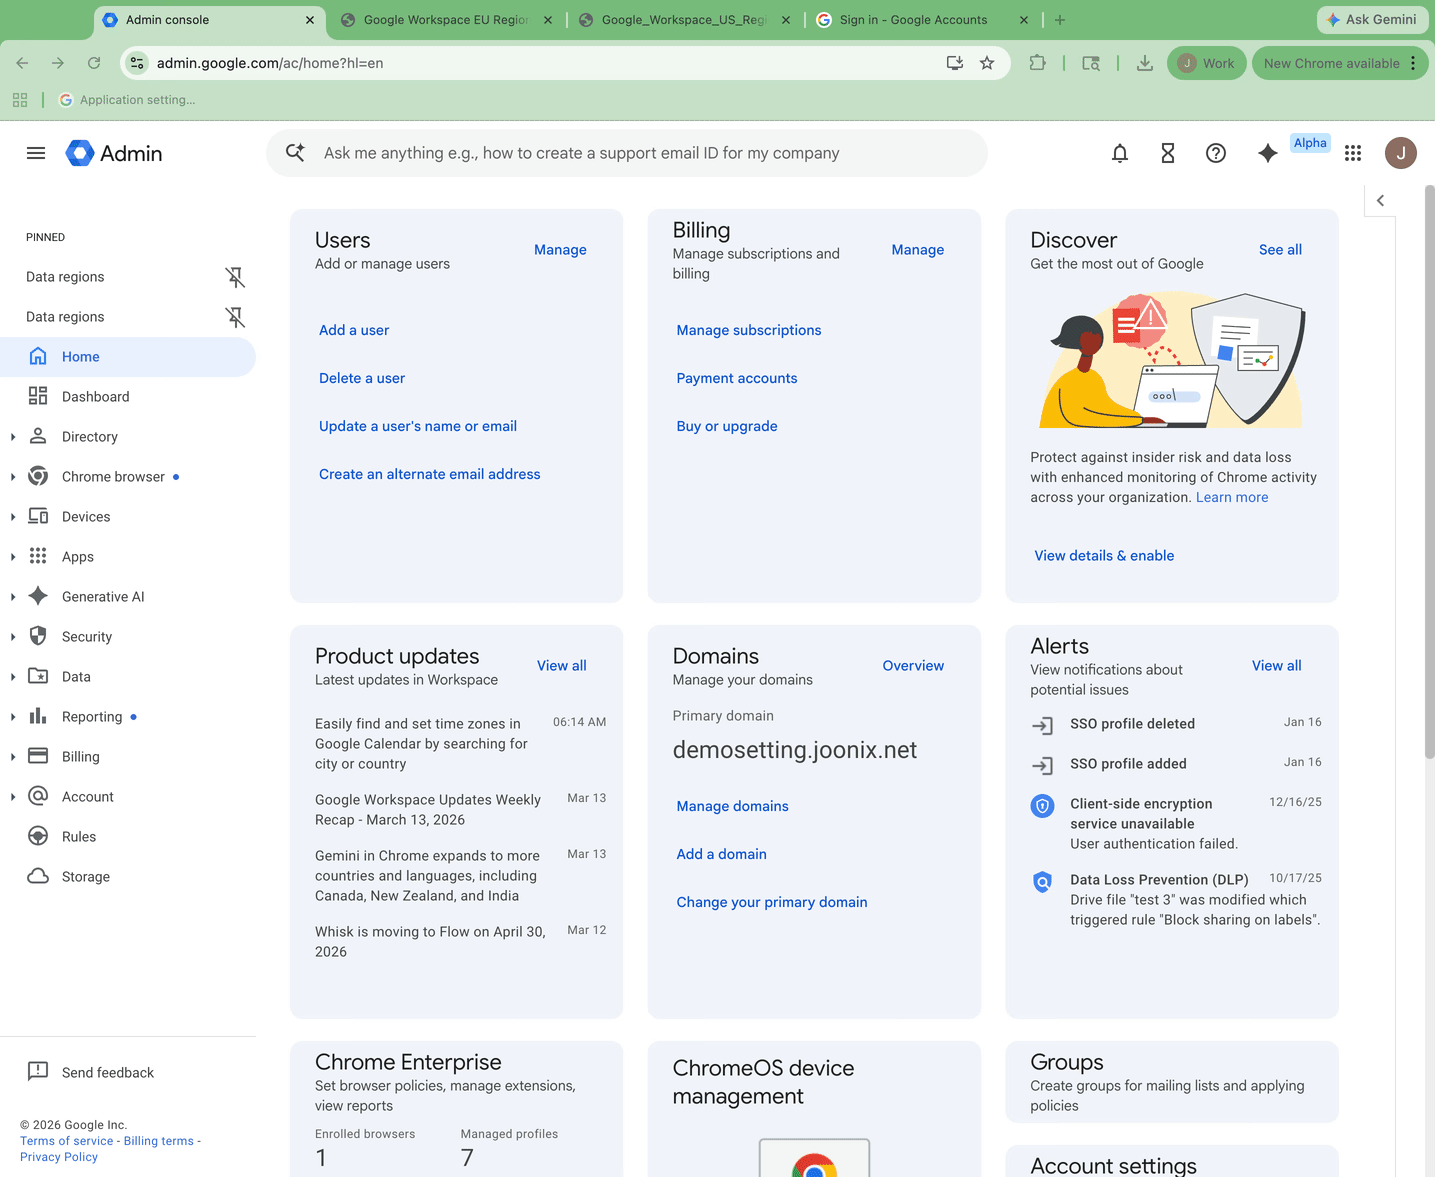Open the Google apps grid icon
The height and width of the screenshot is (1177, 1435).
(1352, 153)
